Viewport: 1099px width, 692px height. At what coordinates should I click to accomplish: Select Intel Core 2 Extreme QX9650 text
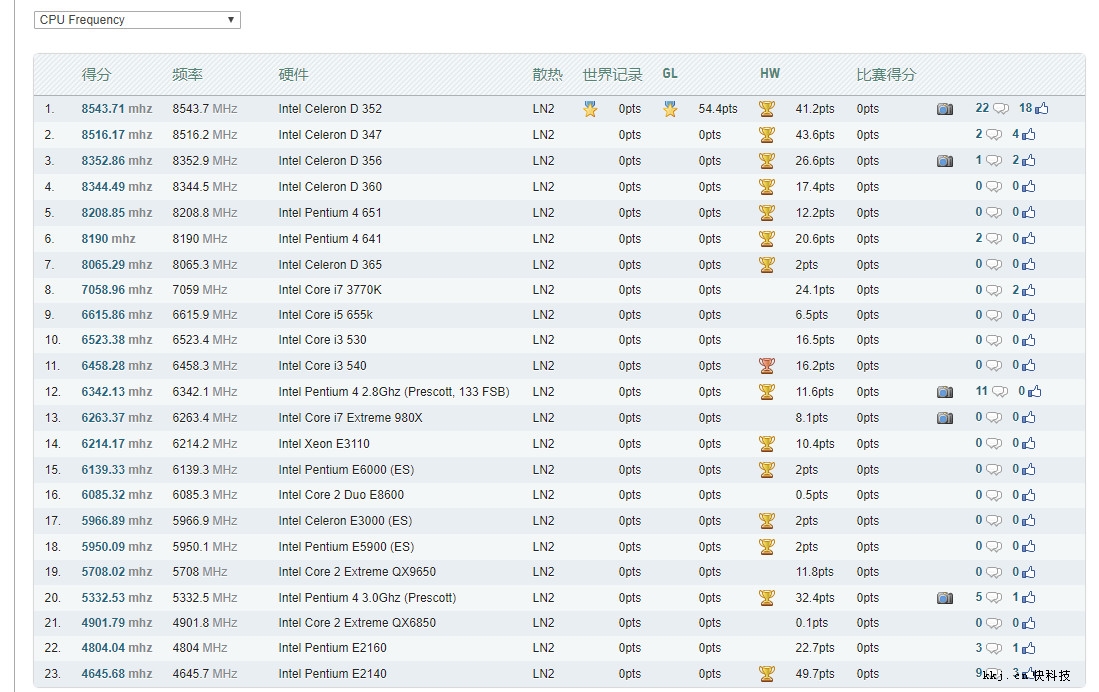coord(357,571)
